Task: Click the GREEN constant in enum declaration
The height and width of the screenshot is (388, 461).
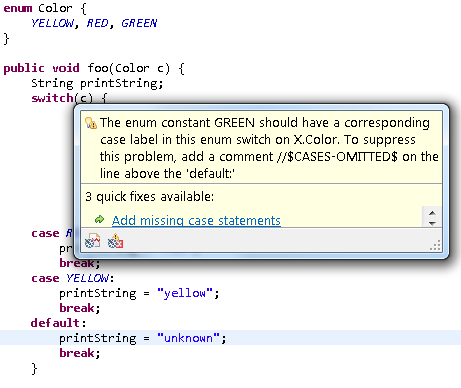Action: (139, 23)
